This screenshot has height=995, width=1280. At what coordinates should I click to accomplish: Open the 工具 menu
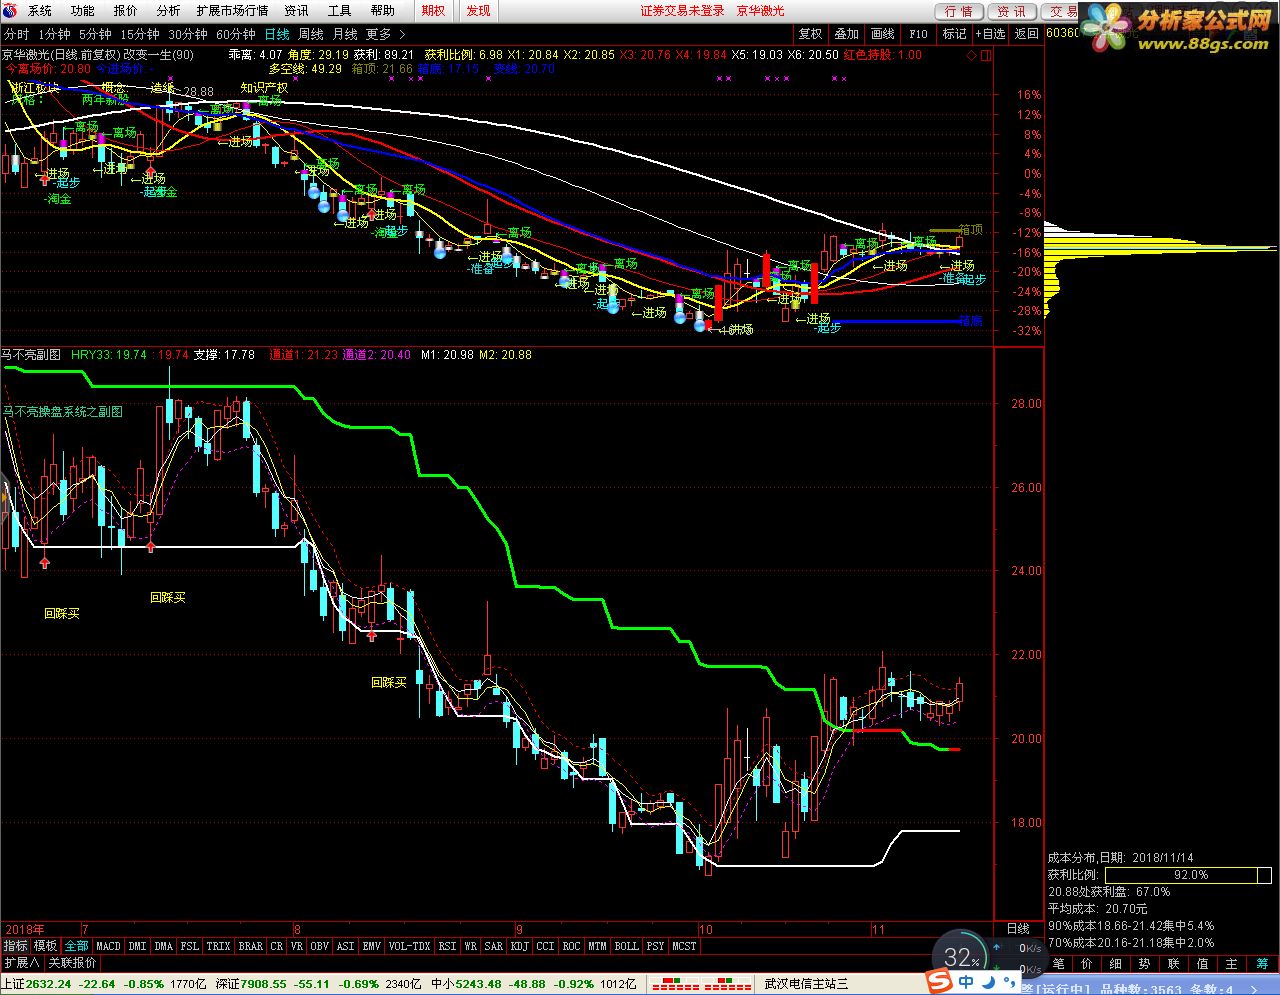point(340,11)
